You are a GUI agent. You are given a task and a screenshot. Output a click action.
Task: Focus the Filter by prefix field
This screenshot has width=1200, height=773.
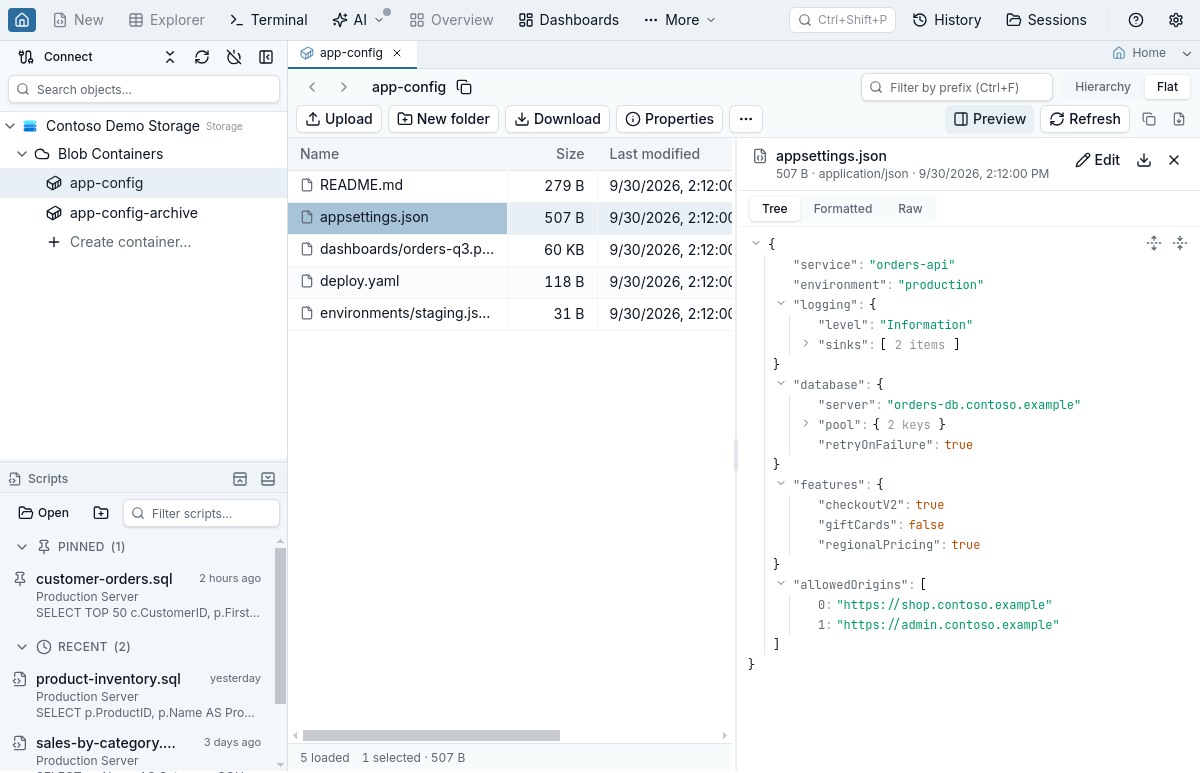tap(957, 87)
